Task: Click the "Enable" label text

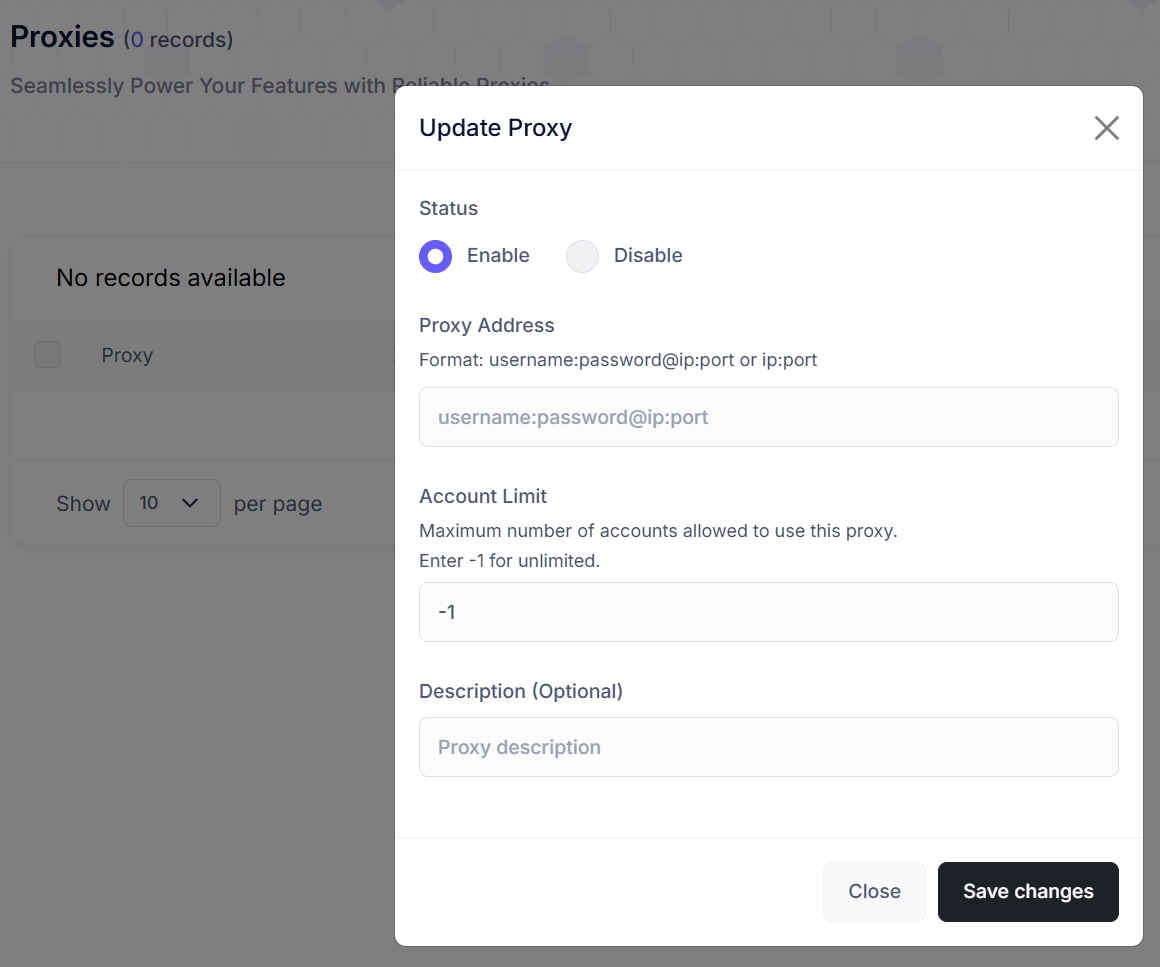Action: 498,255
